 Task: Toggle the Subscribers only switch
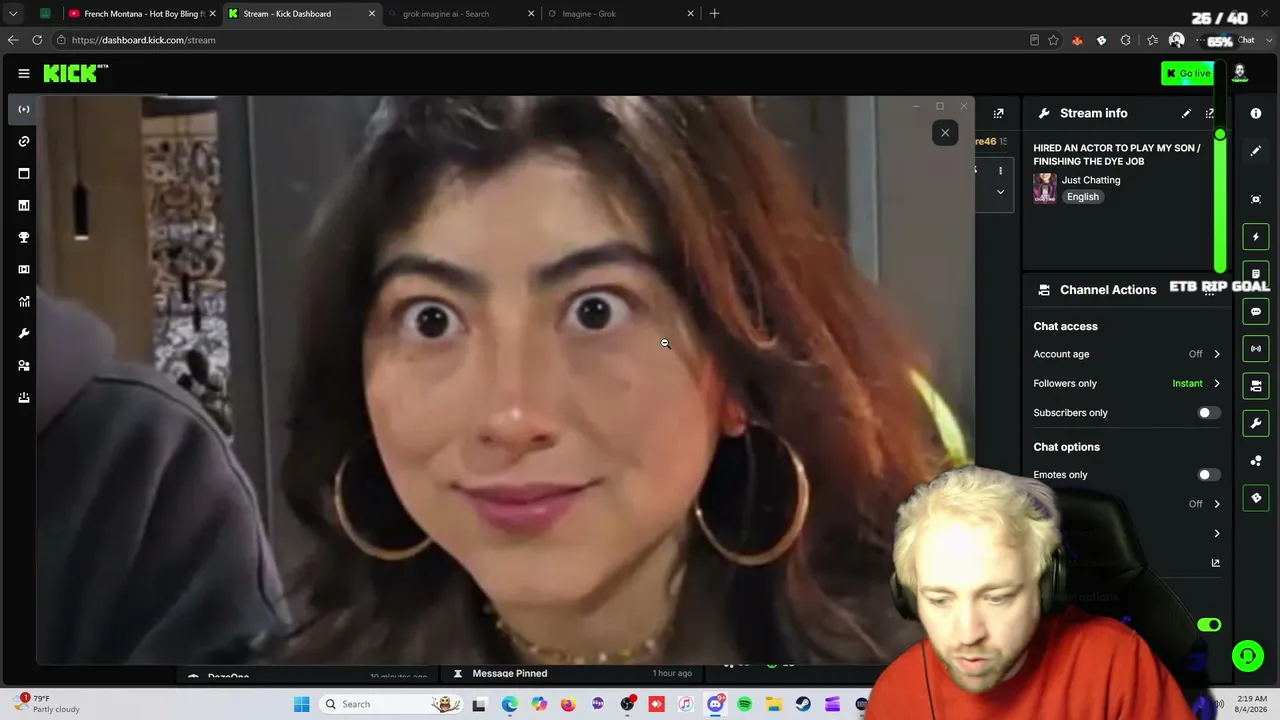coord(1209,413)
